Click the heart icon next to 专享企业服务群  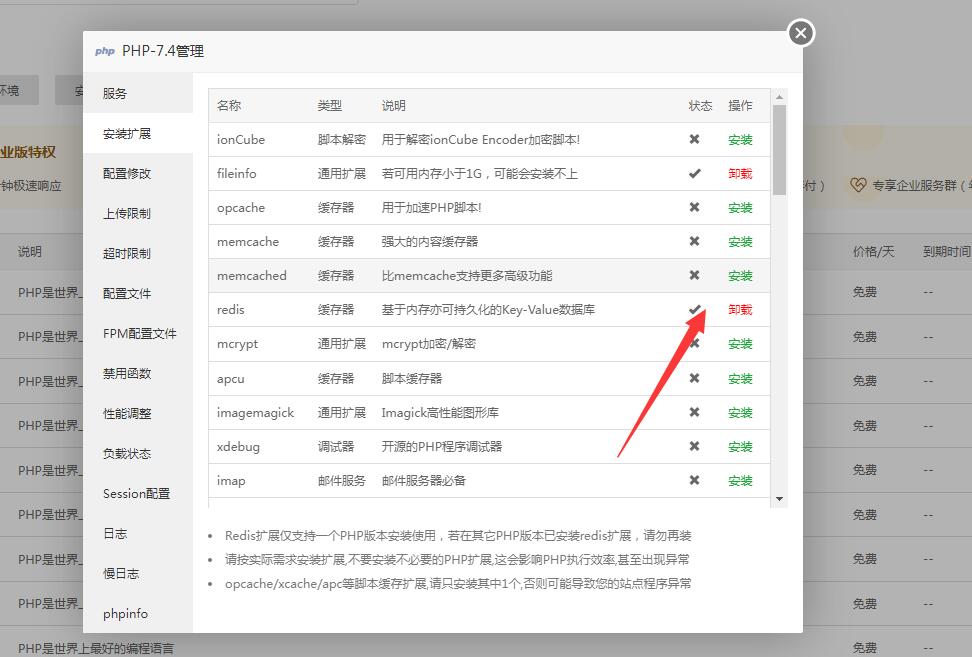[x=858, y=185]
